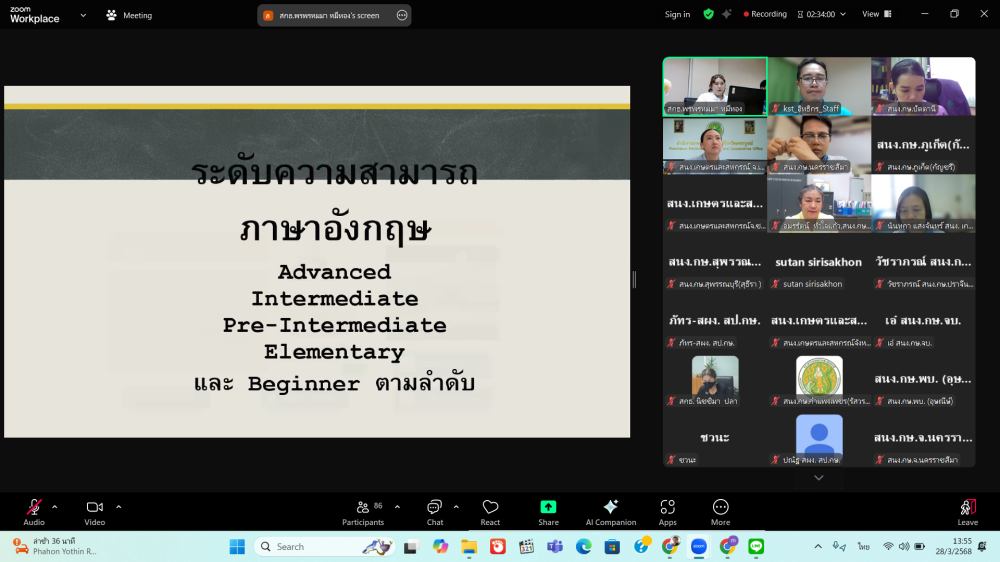
Task: Open the LINE app from the taskbar
Action: 756,547
